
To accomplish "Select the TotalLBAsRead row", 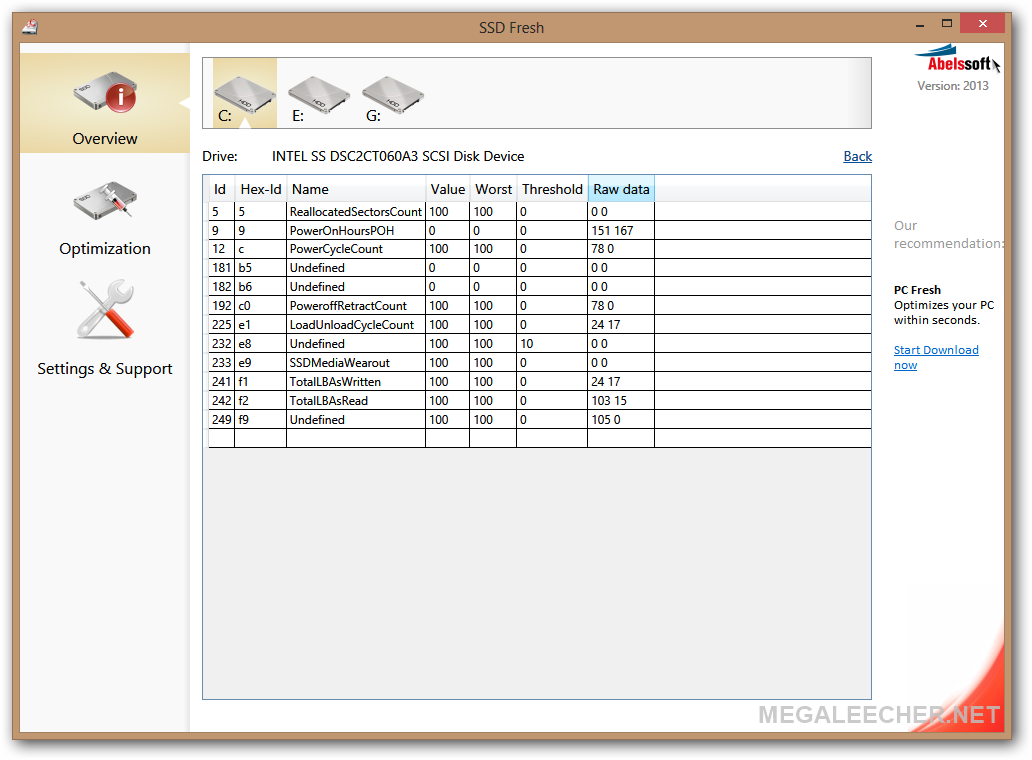I will (x=540, y=401).
